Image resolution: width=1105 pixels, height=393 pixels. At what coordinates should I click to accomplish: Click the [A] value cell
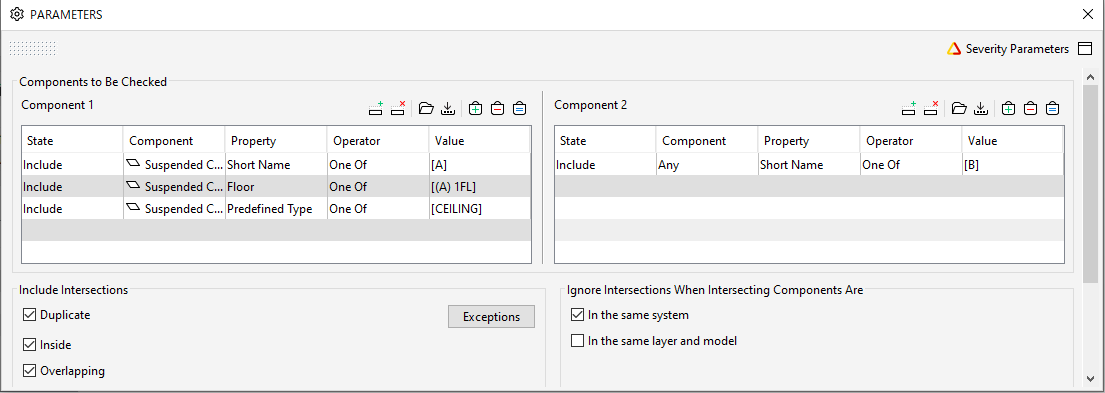point(480,165)
